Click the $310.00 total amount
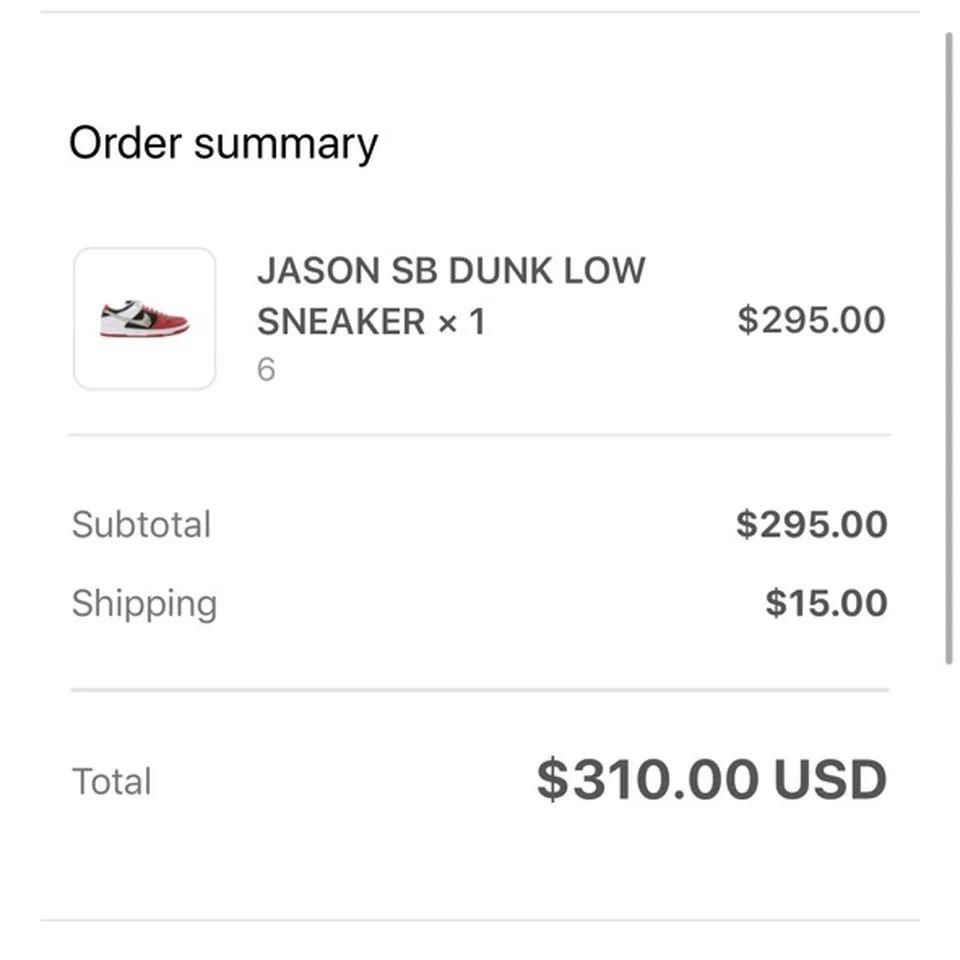This screenshot has height=960, width=960. click(648, 780)
